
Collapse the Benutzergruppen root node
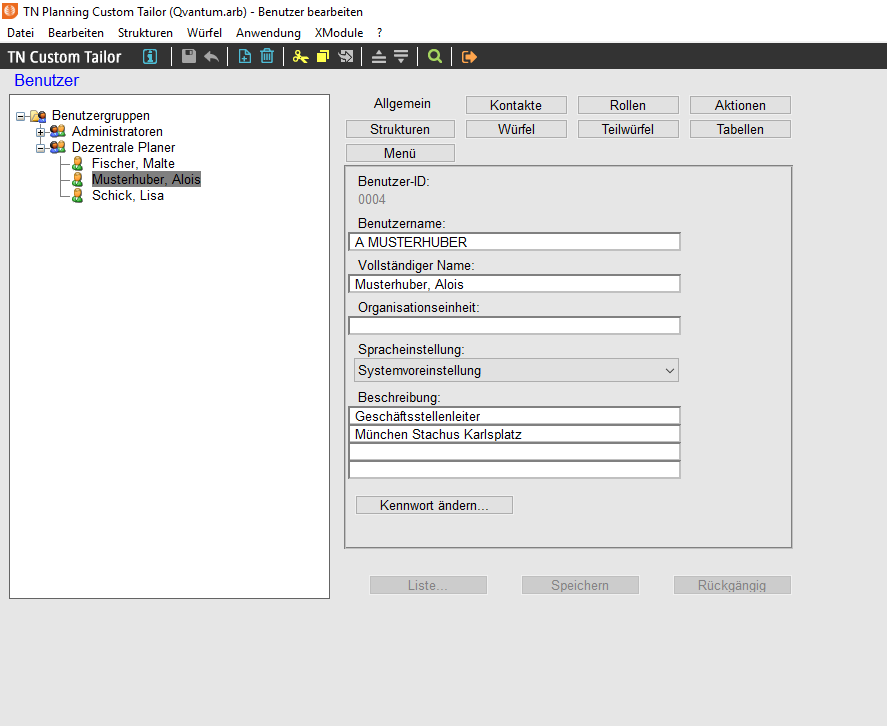[x=21, y=116]
